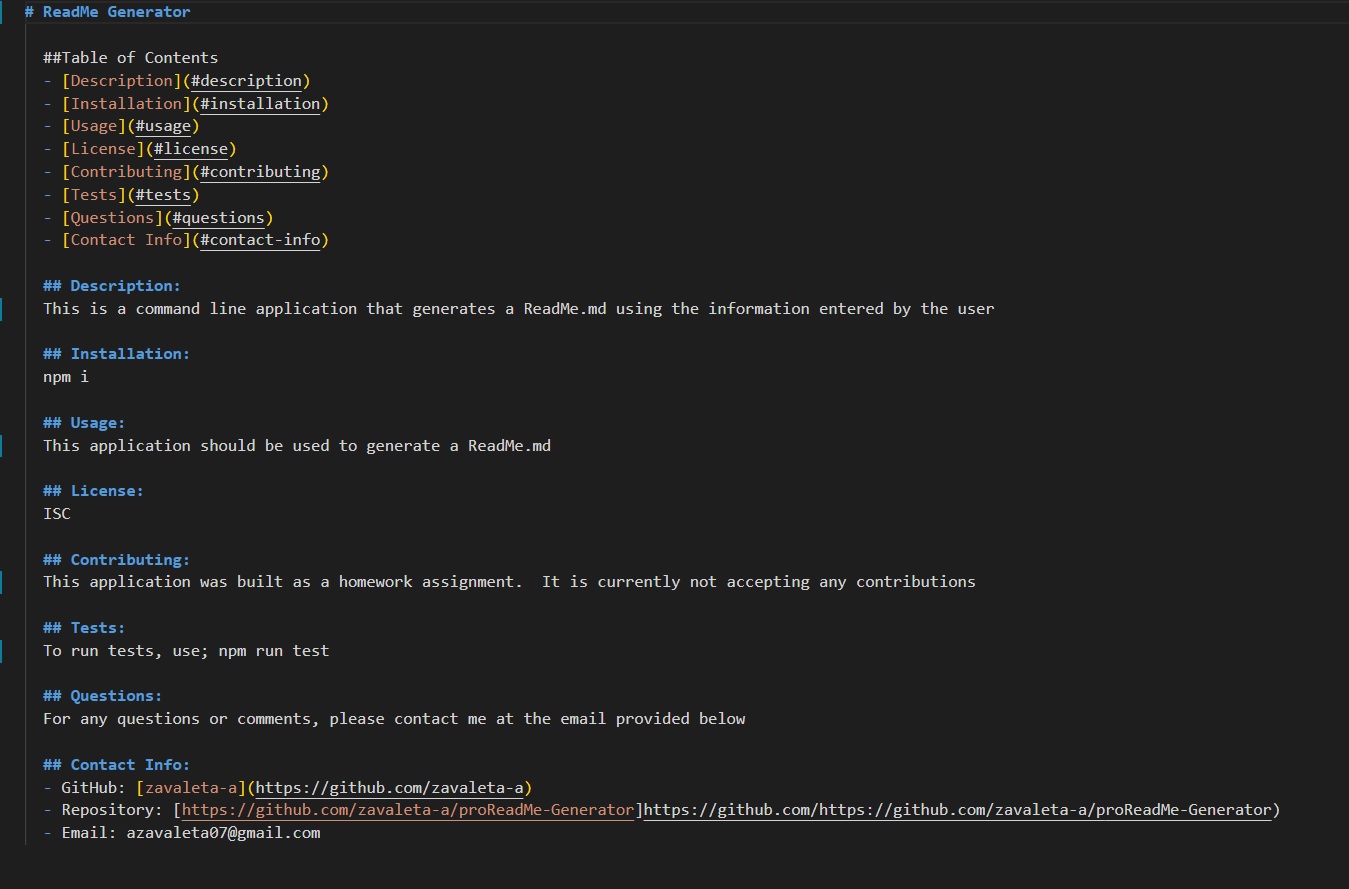1349x889 pixels.
Task: Click the "## Usage:" section heading
Action: [x=84, y=423]
